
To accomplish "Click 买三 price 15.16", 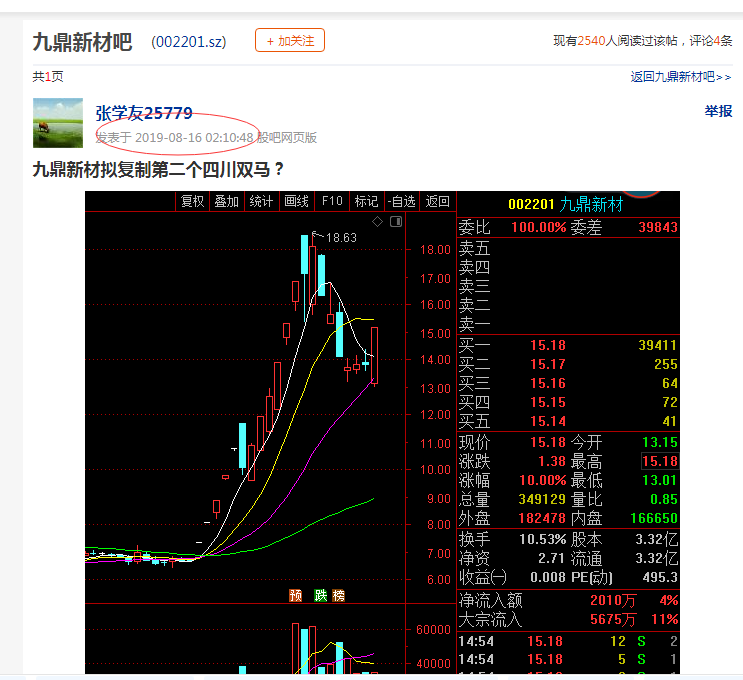I will pyautogui.click(x=548, y=383).
